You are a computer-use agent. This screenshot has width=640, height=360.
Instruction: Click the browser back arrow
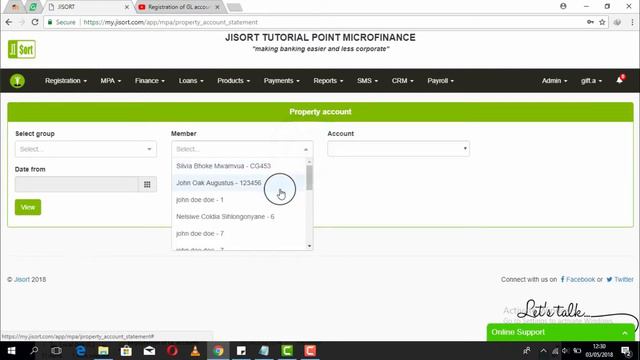point(9,22)
